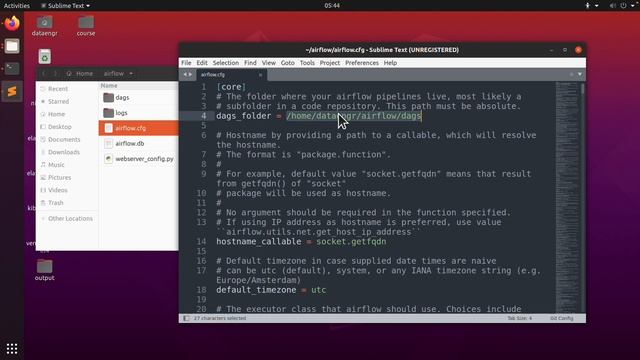The image size is (640, 360).
Task: Close the airflow.cfg tab
Action: pyautogui.click(x=260, y=75)
